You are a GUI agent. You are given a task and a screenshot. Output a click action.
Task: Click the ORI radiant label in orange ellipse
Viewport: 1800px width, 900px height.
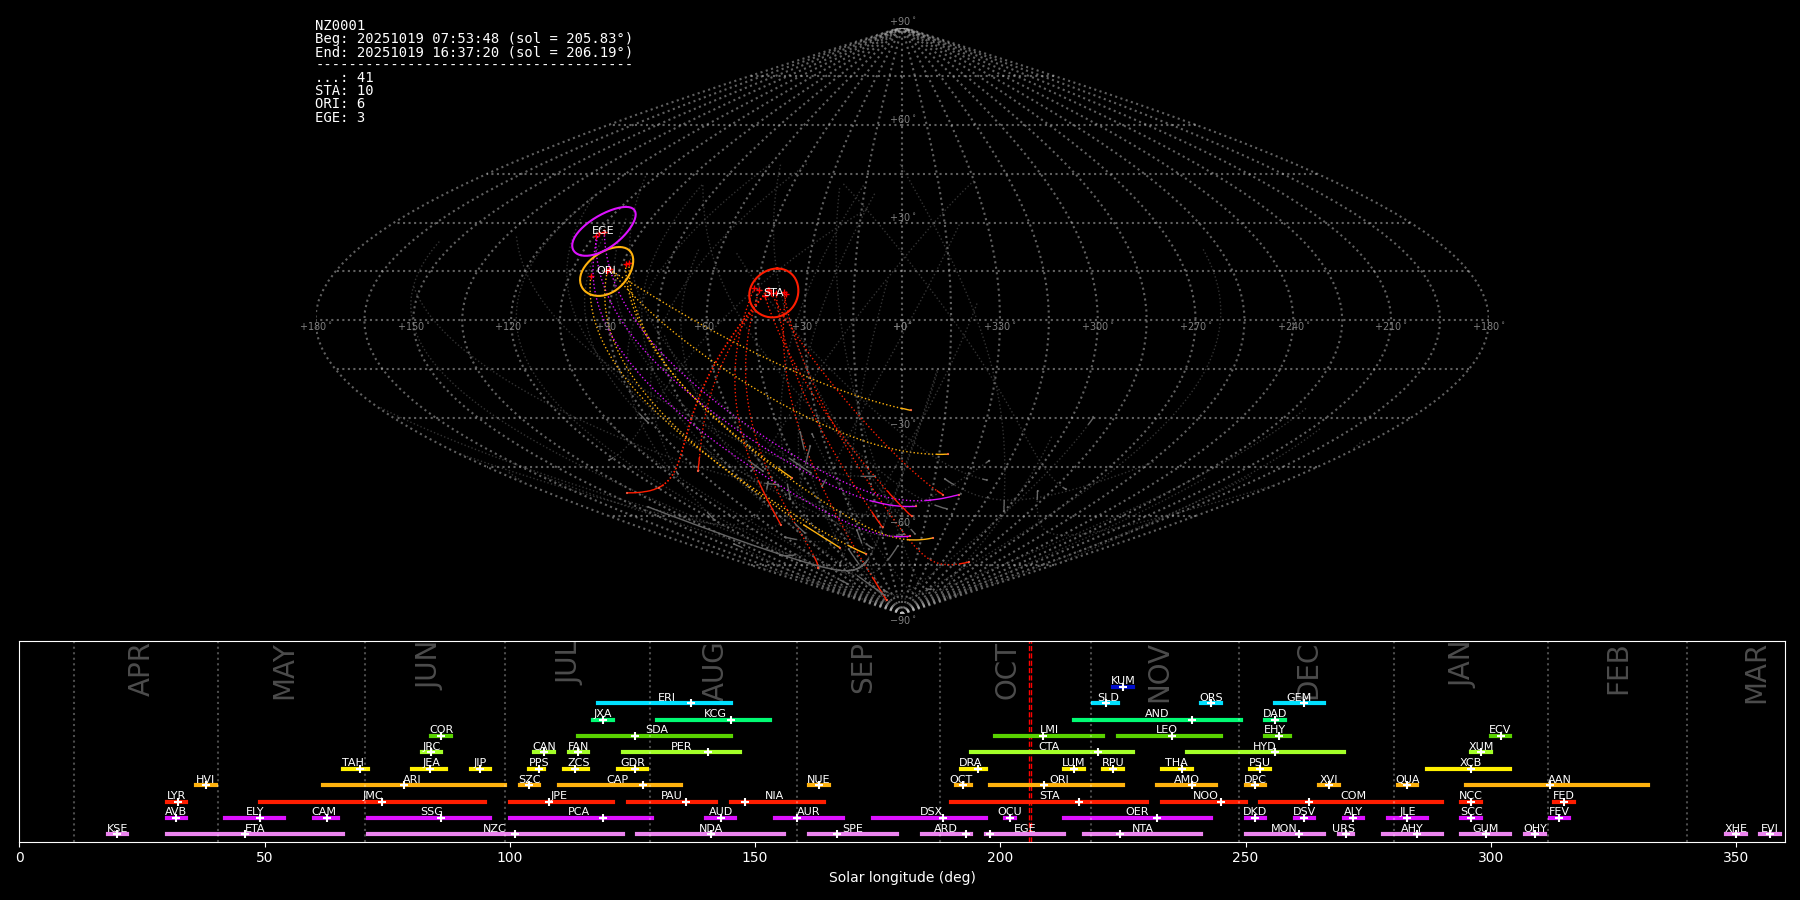606,271
